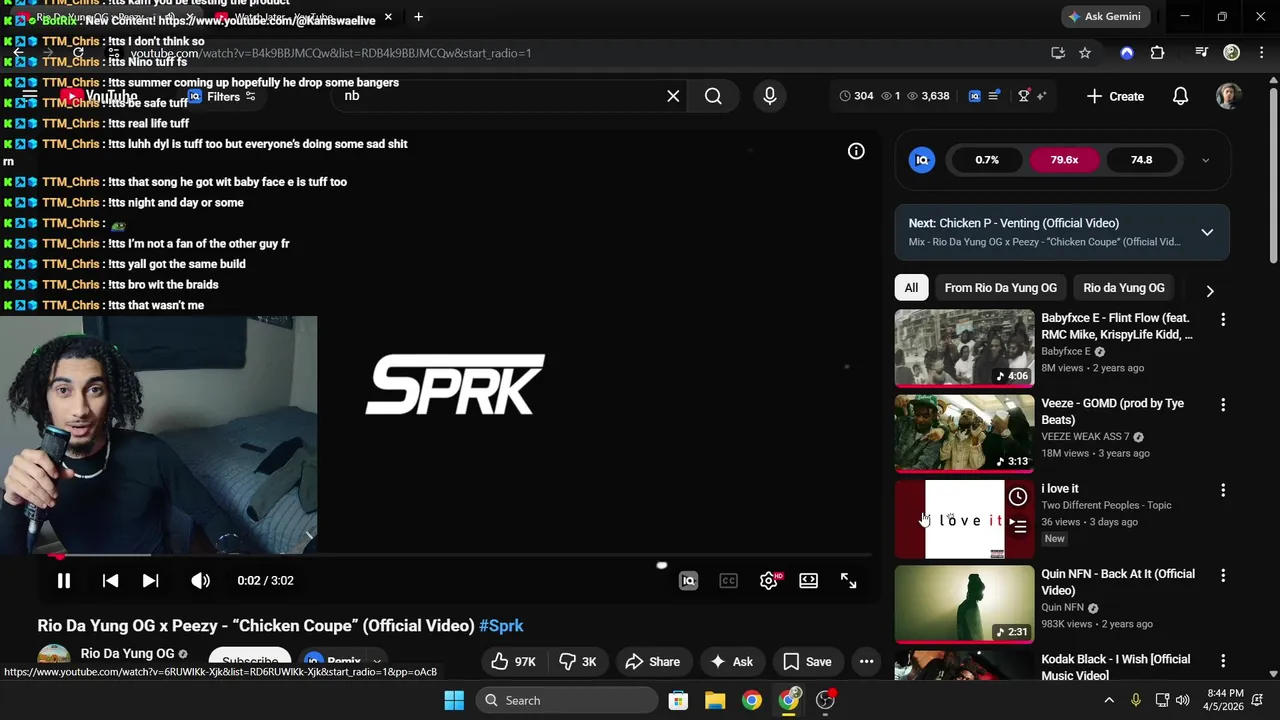This screenshot has width=1280, height=720.
Task: Open Chrome media controls icon
Action: pos(1201,53)
